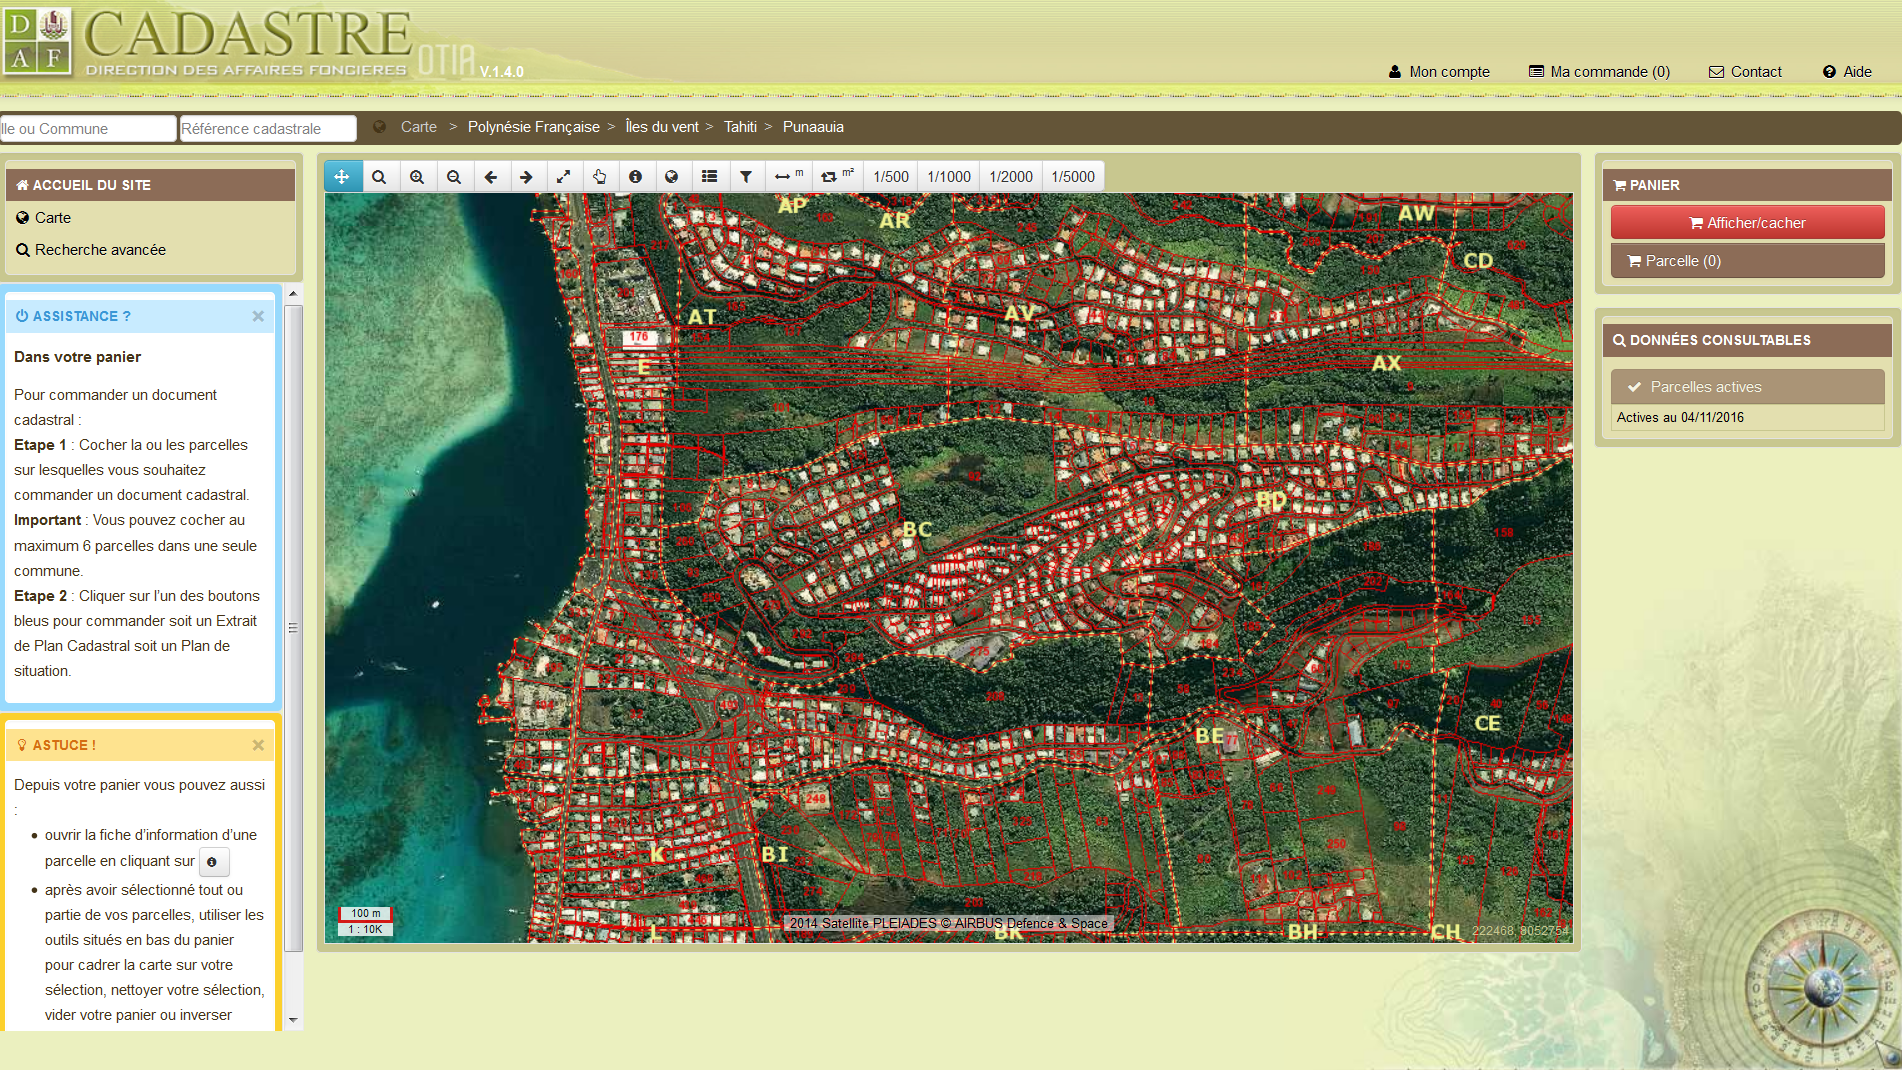Click the Référence cadastrale input field
This screenshot has height=1070, width=1902.
click(x=267, y=129)
